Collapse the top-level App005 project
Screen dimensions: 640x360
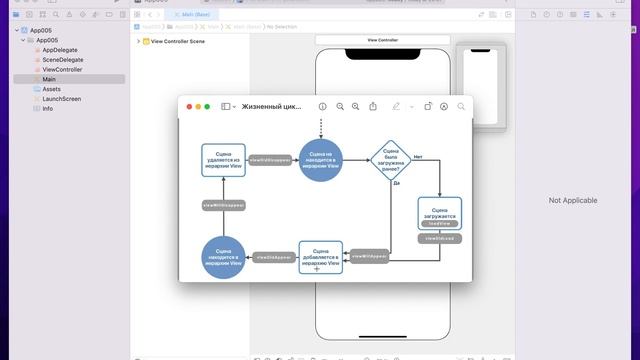(17, 30)
